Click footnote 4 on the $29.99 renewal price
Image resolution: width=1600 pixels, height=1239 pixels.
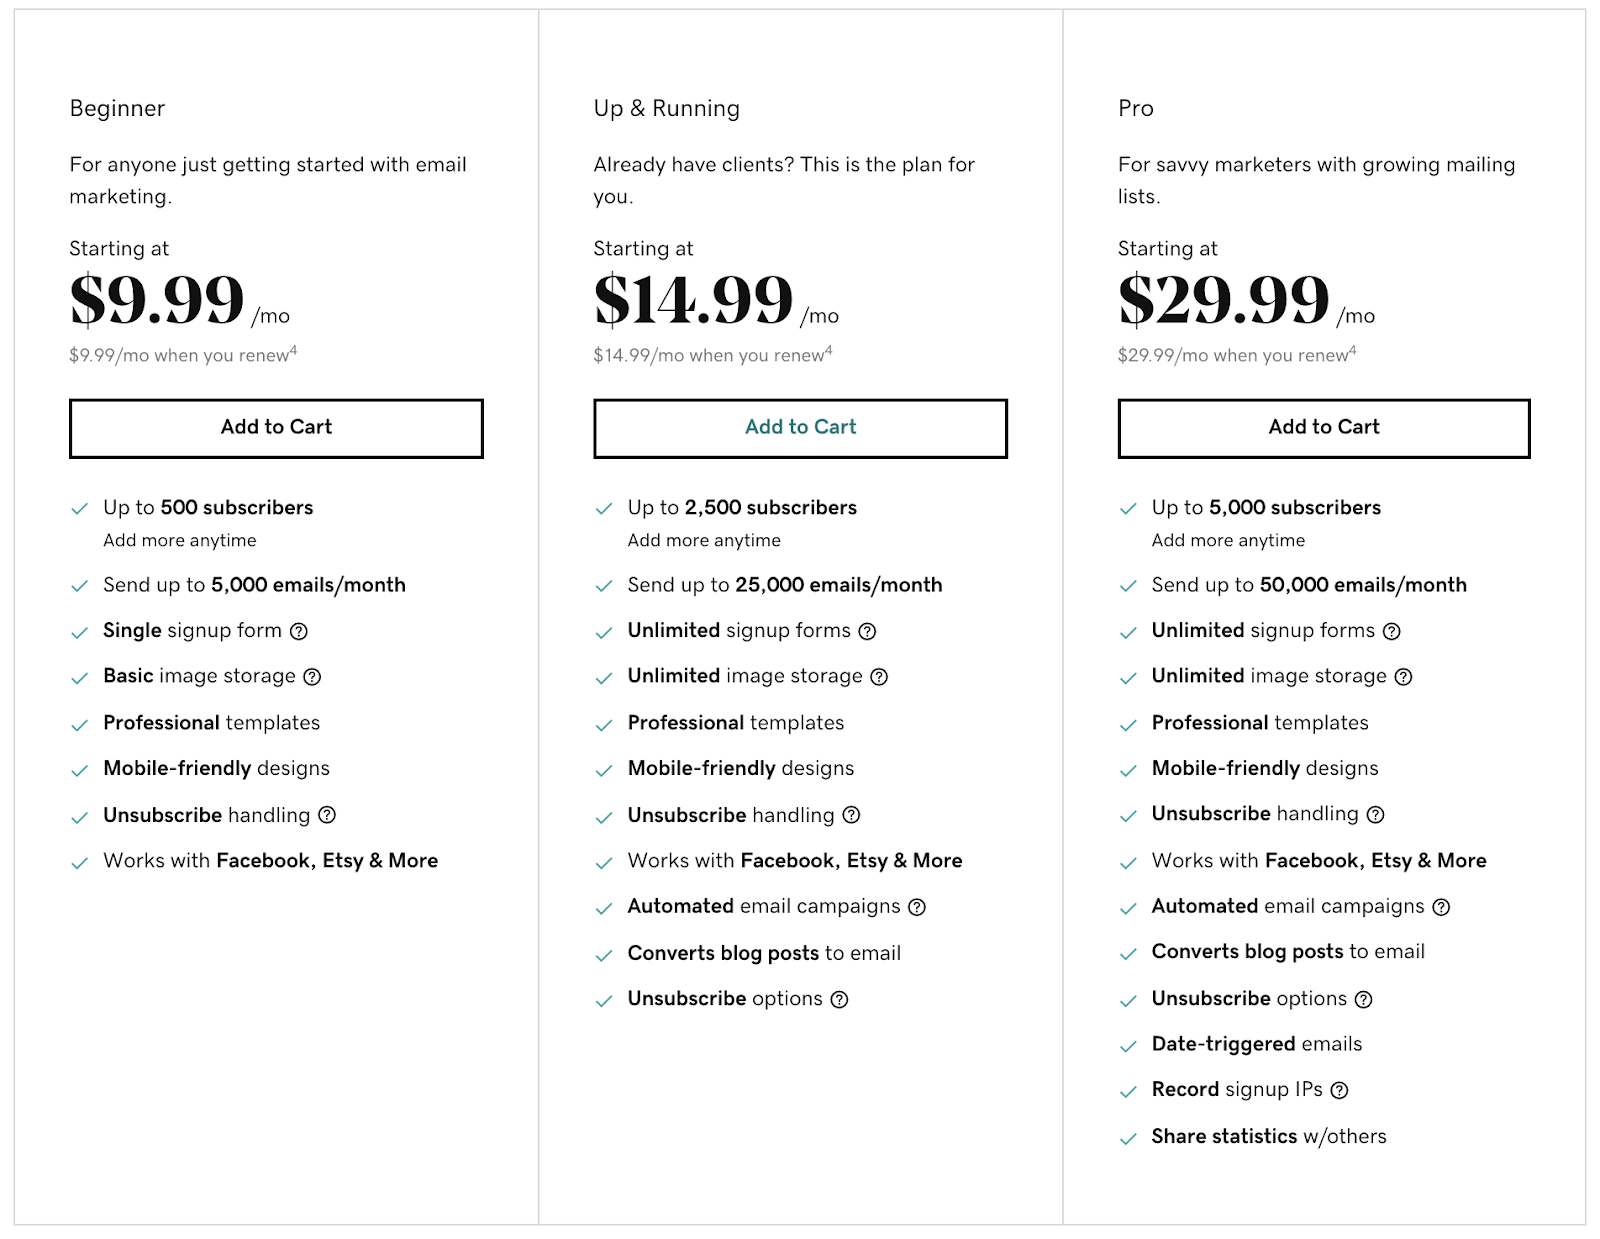[x=1353, y=350]
